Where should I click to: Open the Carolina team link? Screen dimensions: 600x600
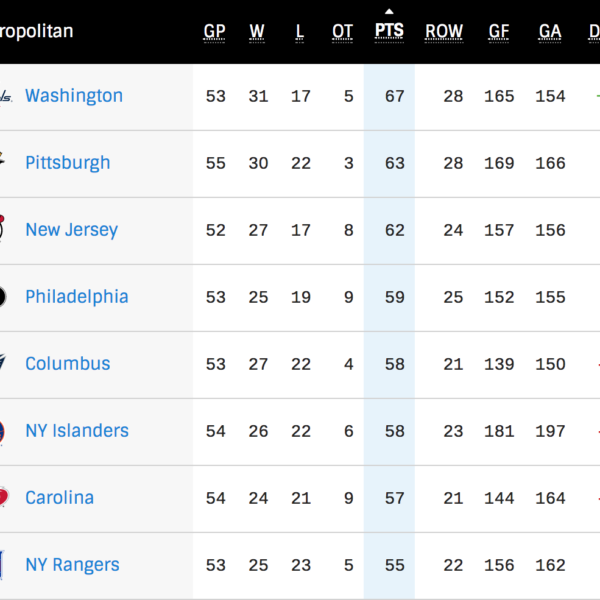pyautogui.click(x=60, y=498)
